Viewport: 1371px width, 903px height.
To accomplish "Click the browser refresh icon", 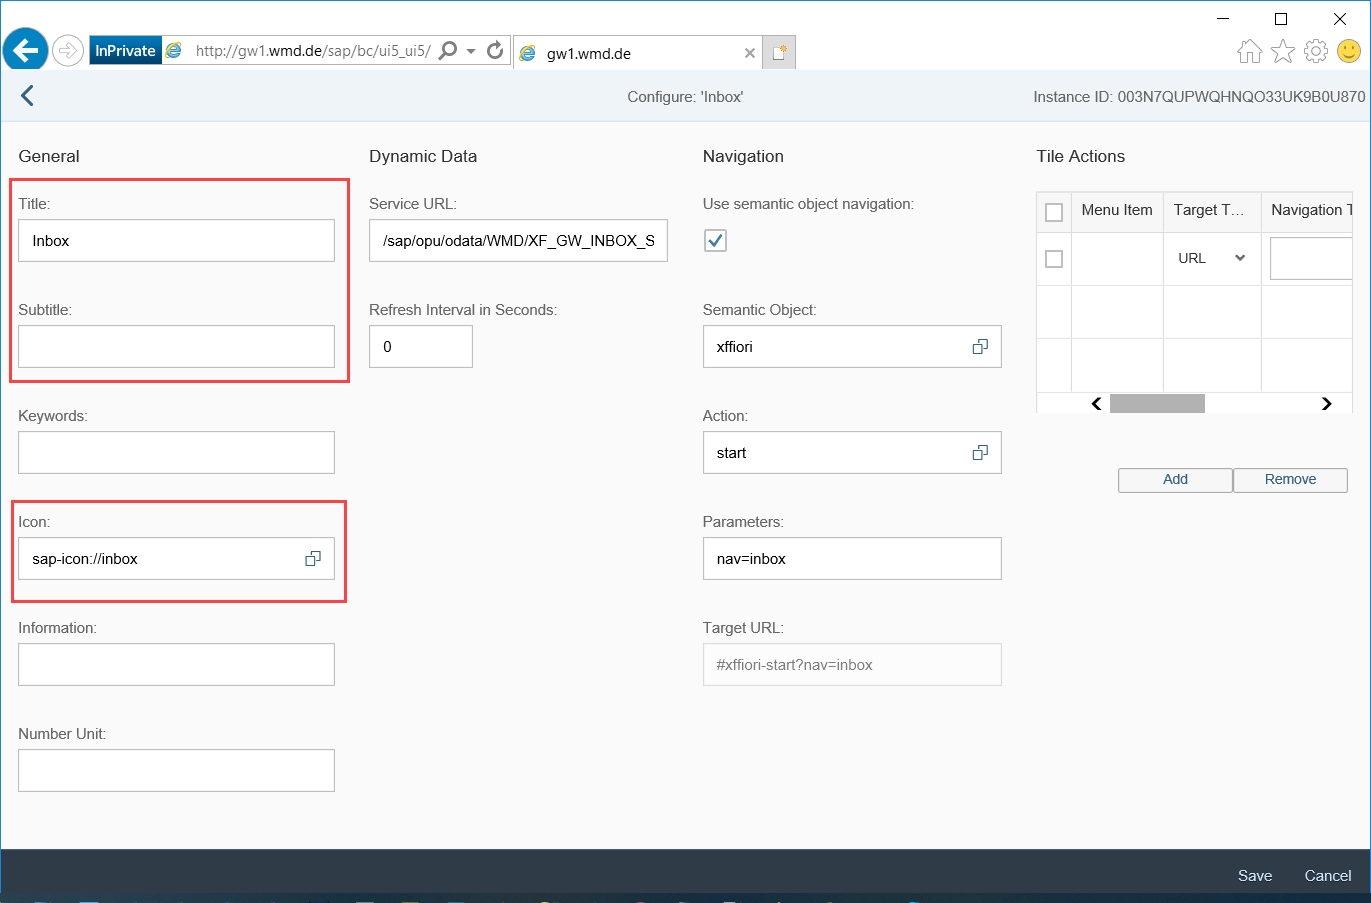I will tap(495, 50).
